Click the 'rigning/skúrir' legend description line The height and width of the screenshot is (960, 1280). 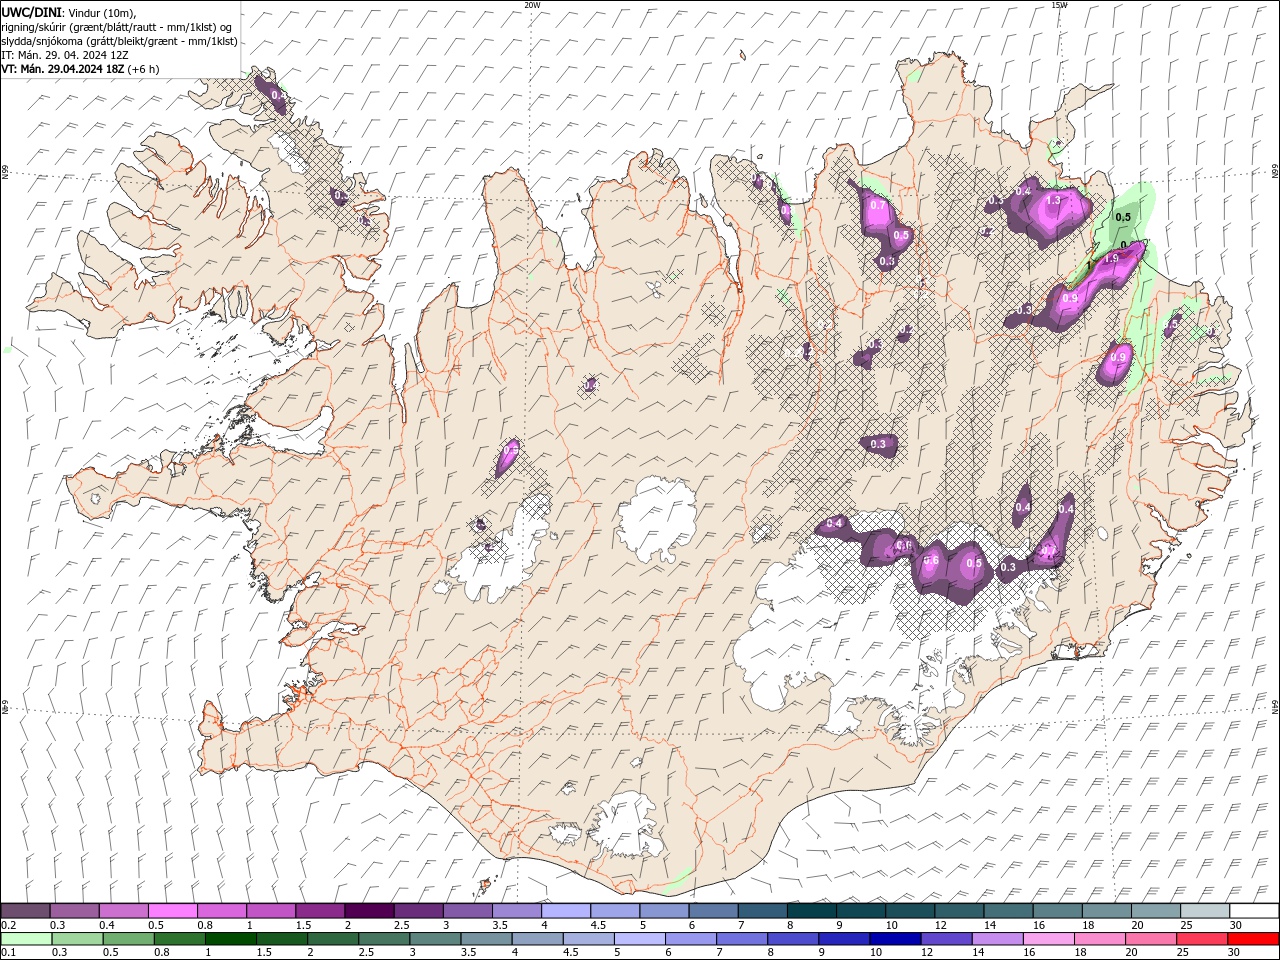pyautogui.click(x=117, y=27)
